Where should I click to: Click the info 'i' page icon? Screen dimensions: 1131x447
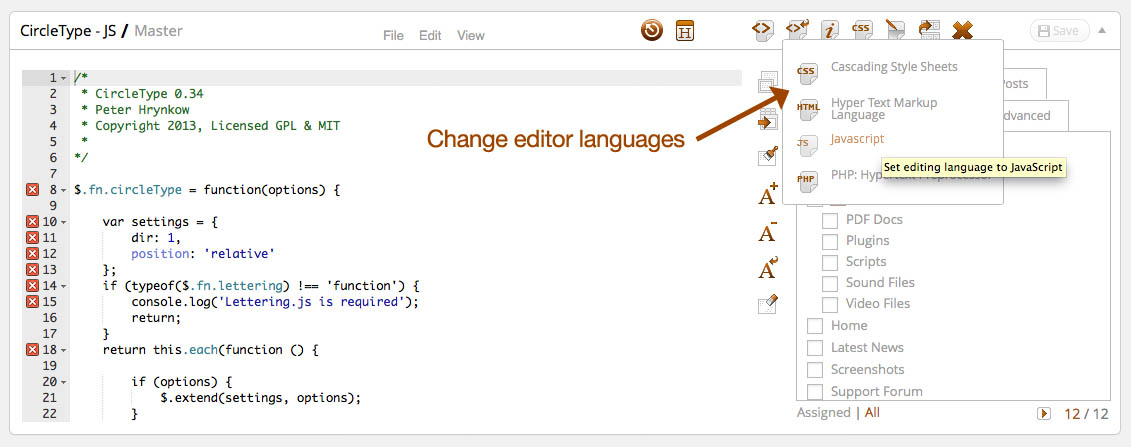pos(829,30)
